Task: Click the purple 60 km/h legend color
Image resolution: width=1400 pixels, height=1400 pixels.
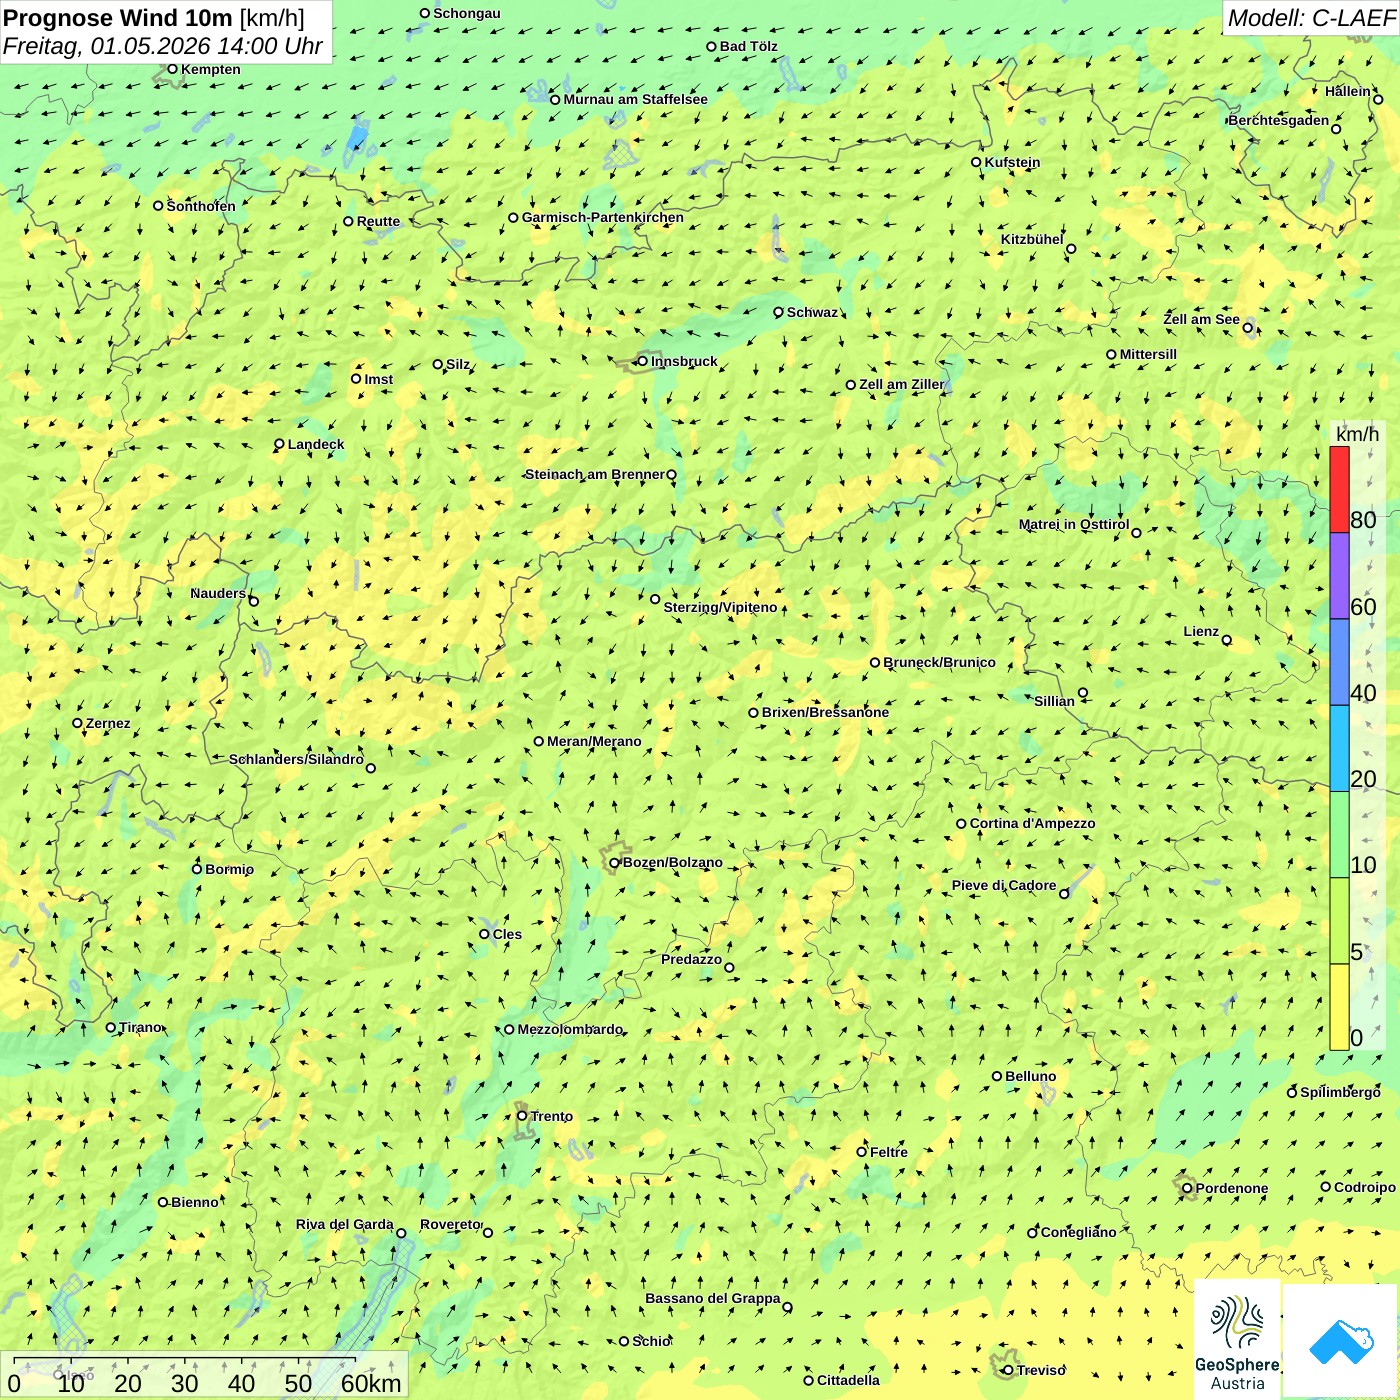Action: point(1339,576)
